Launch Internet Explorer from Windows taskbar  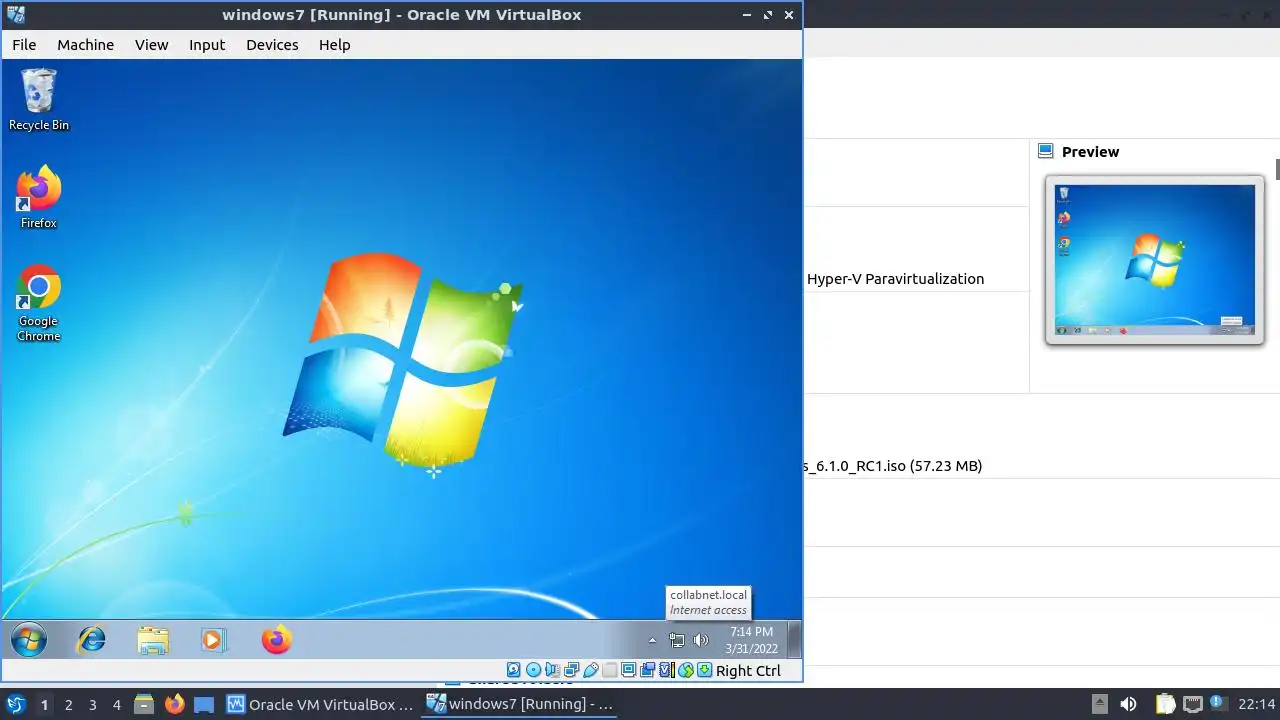pyautogui.click(x=91, y=639)
